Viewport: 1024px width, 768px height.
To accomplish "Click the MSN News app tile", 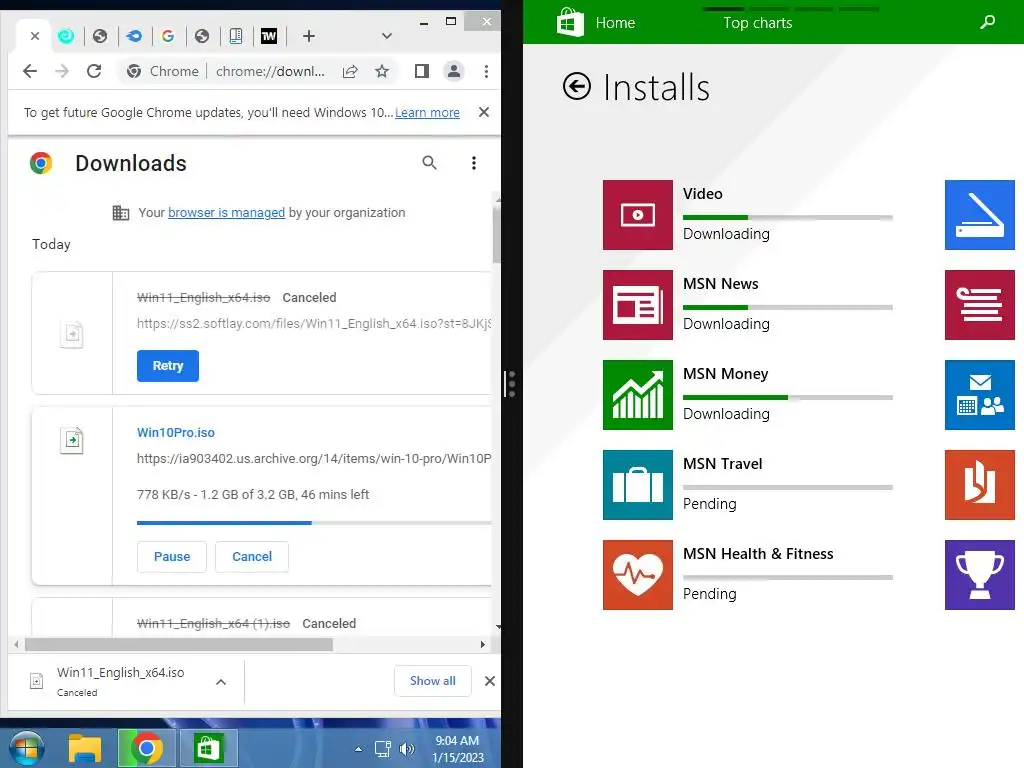I will click(x=637, y=305).
